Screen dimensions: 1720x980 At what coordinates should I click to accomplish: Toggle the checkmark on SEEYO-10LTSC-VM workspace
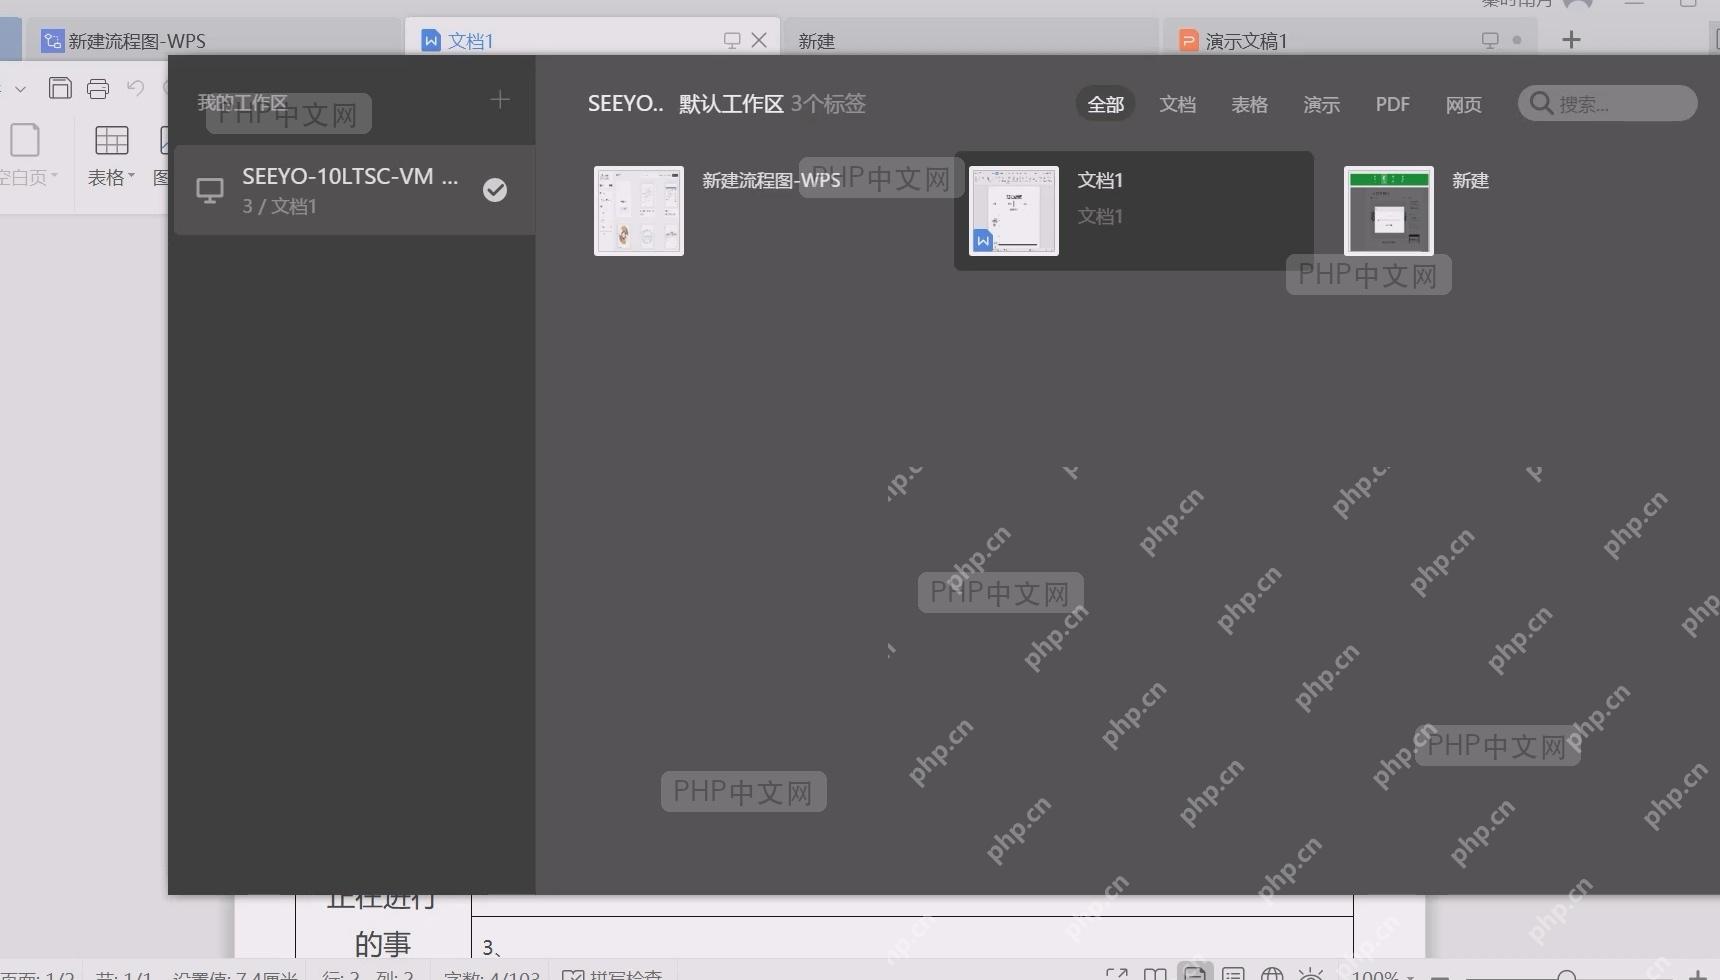coord(495,190)
